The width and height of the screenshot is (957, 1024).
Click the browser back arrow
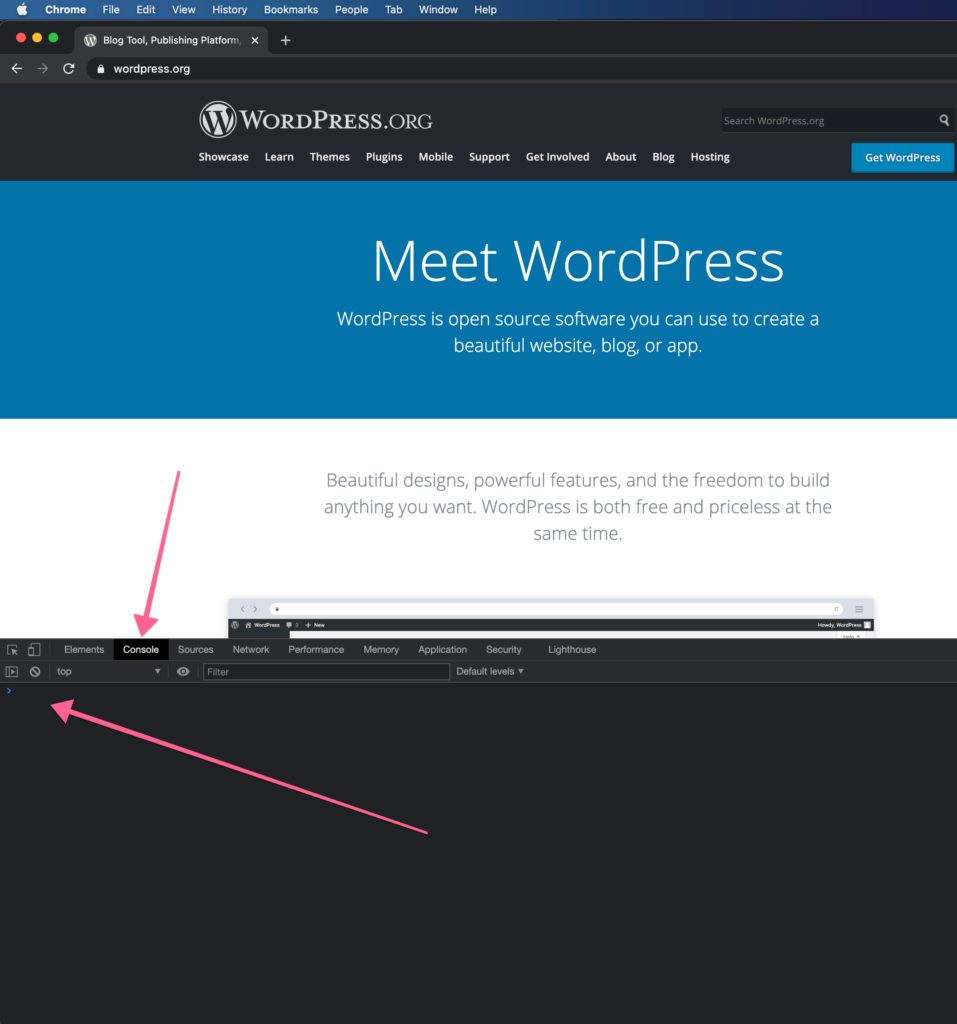[16, 69]
